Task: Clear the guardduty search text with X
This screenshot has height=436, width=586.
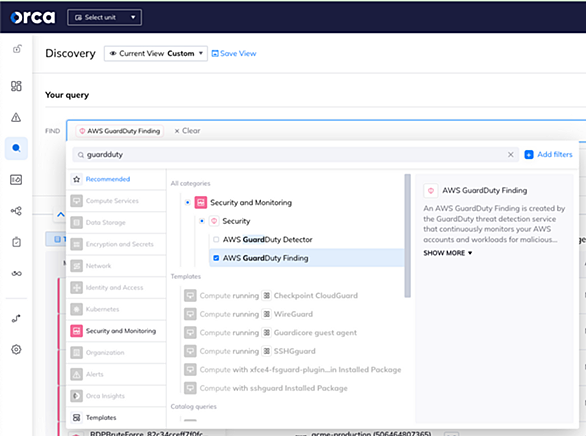Action: click(x=511, y=155)
